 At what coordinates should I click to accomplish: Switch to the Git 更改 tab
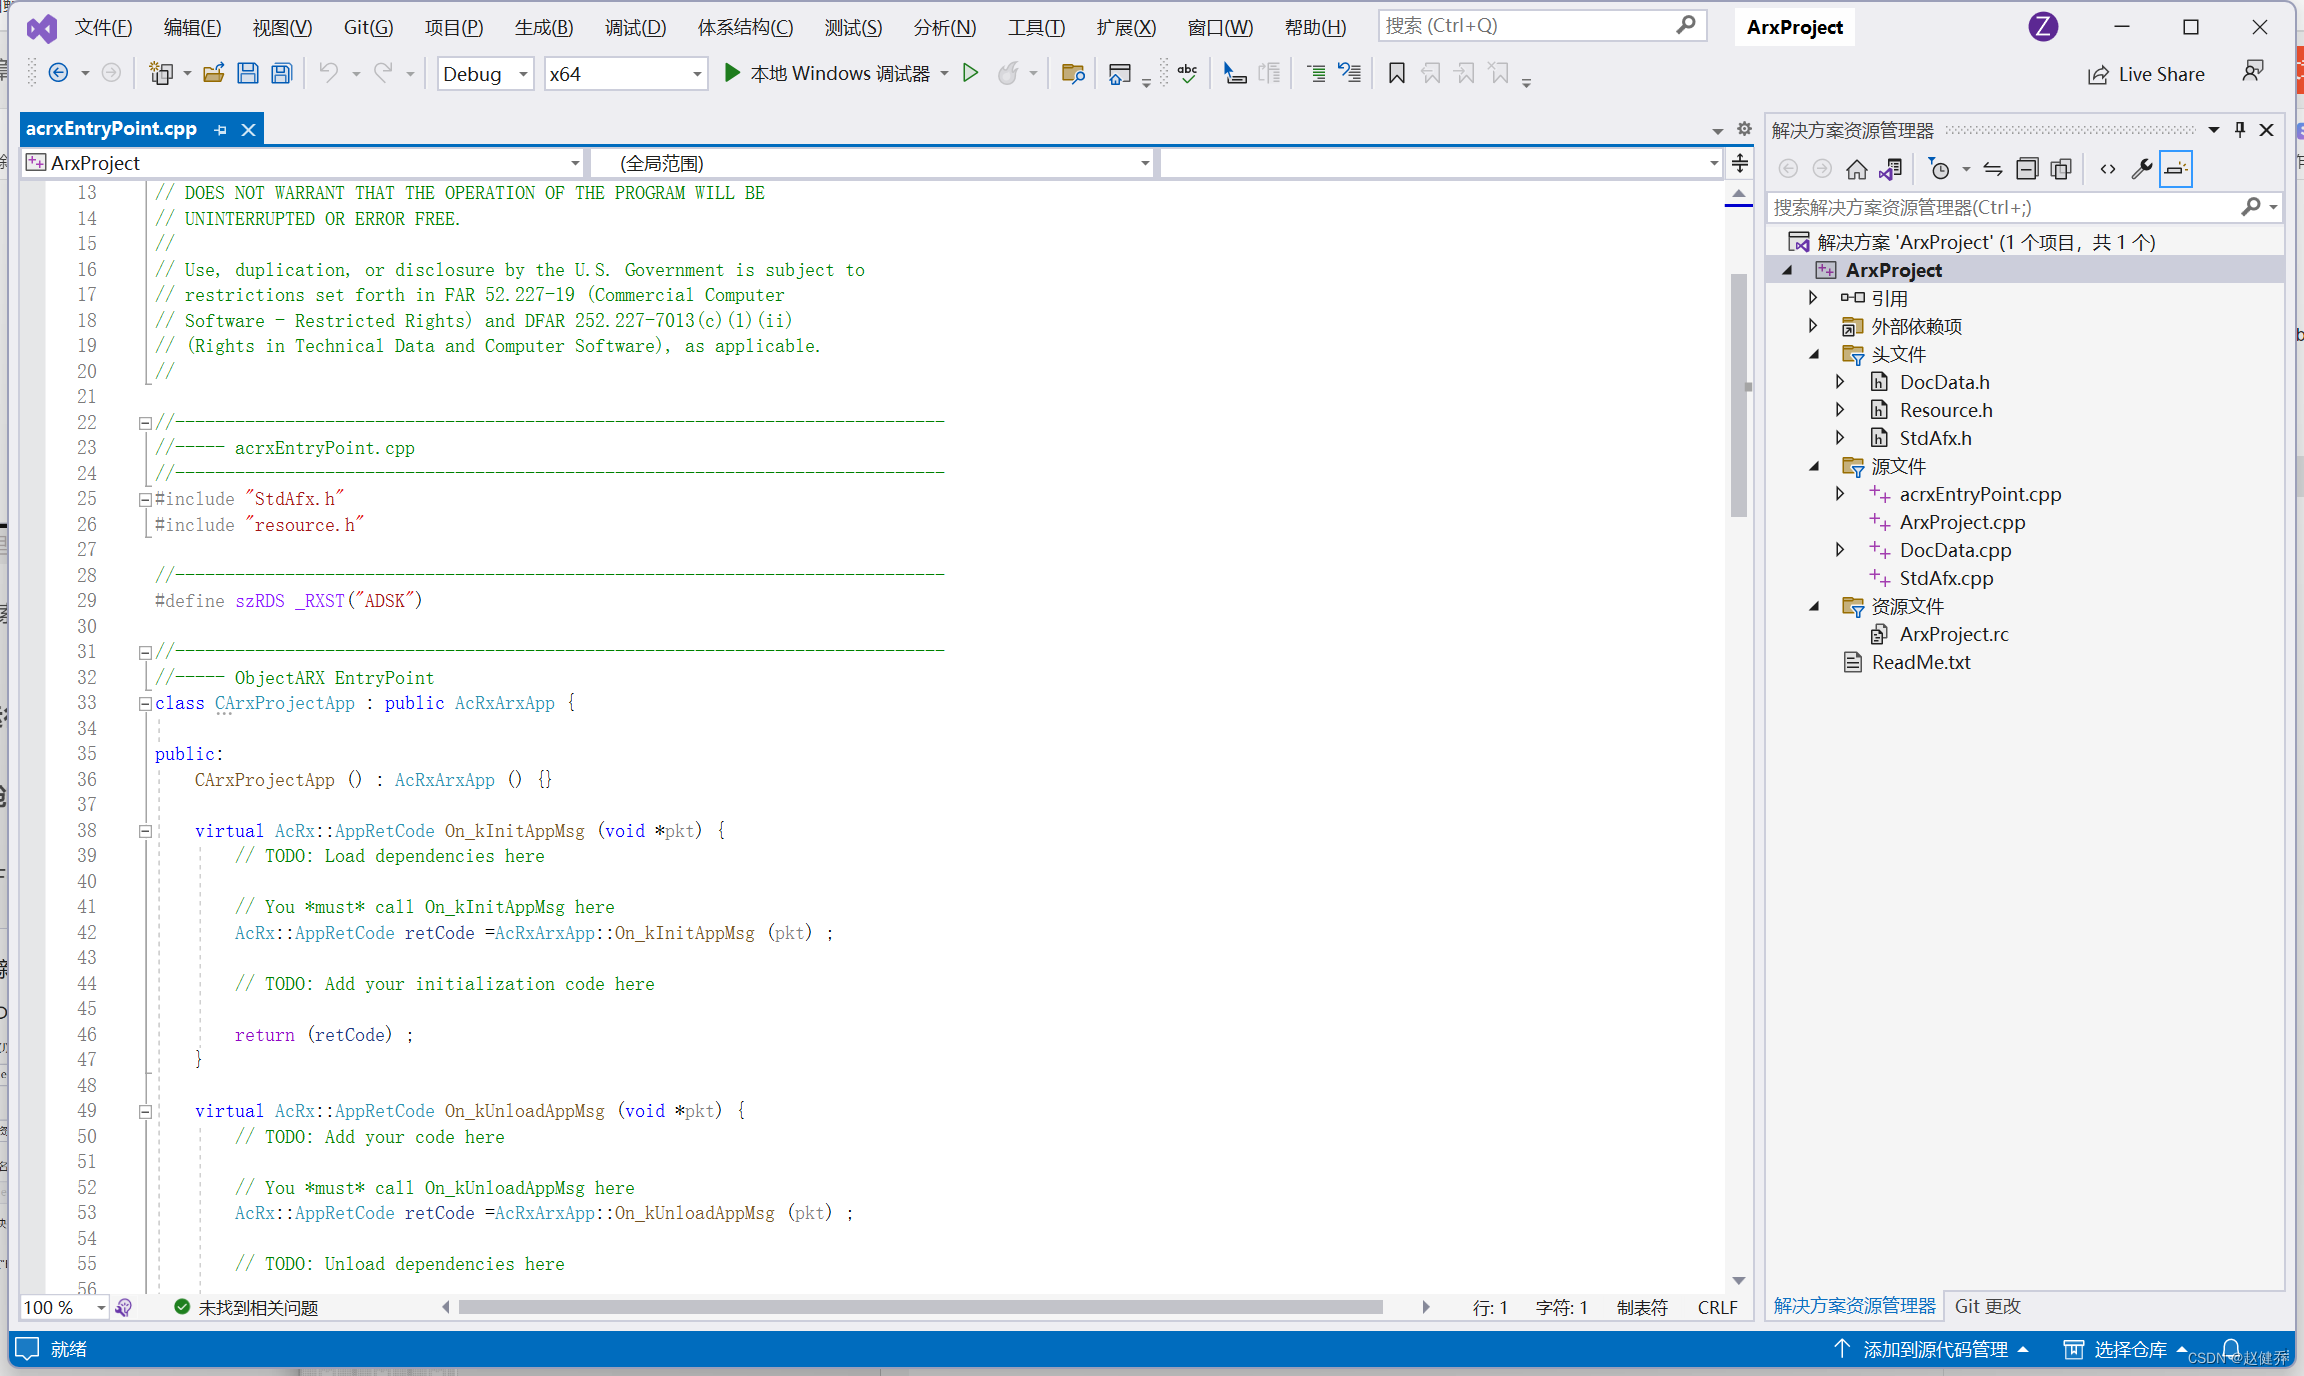pos(1987,1306)
